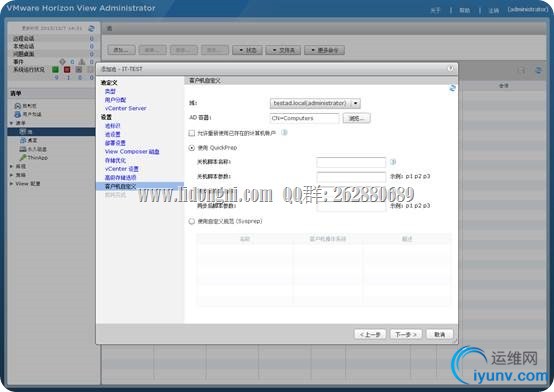
Task: Go to the 部署设置 wizard step
Action: 115,143
